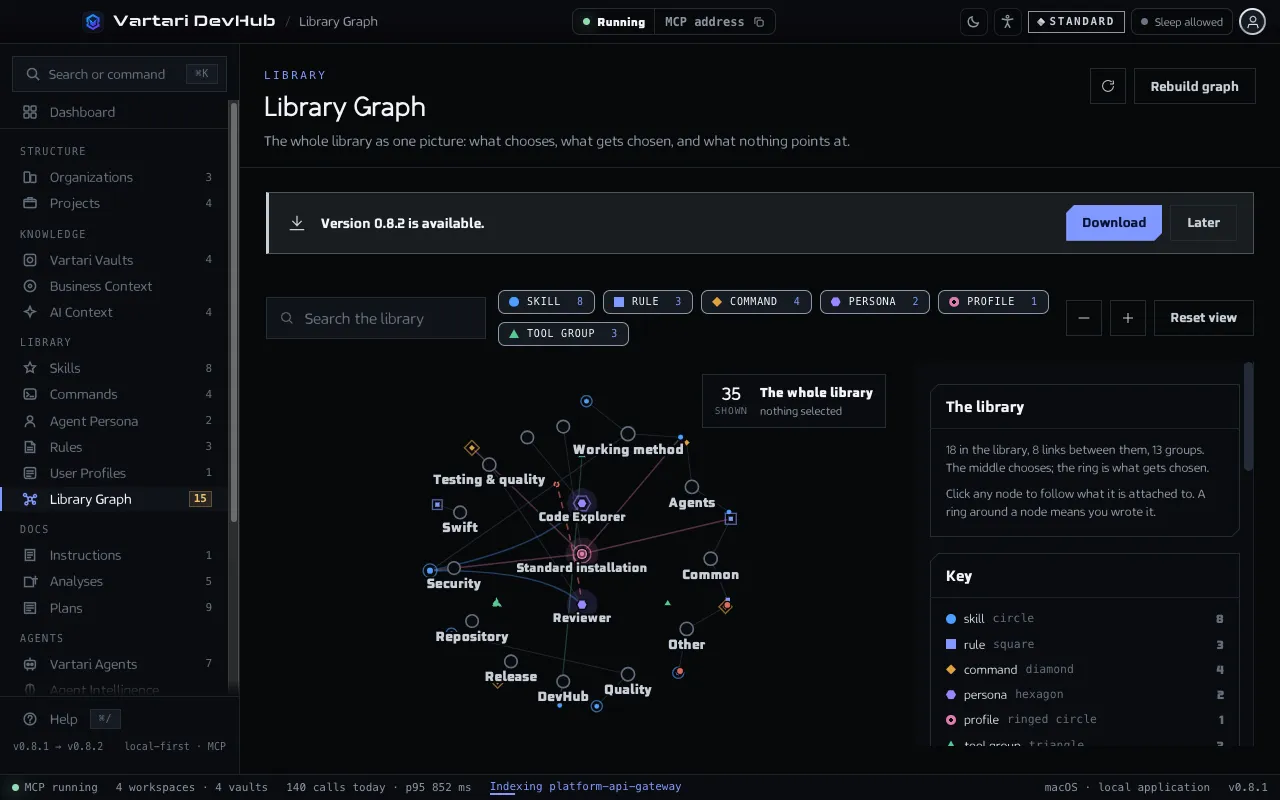Click the Running status indicator
Viewport: 1280px width, 800px height.
[x=614, y=22]
